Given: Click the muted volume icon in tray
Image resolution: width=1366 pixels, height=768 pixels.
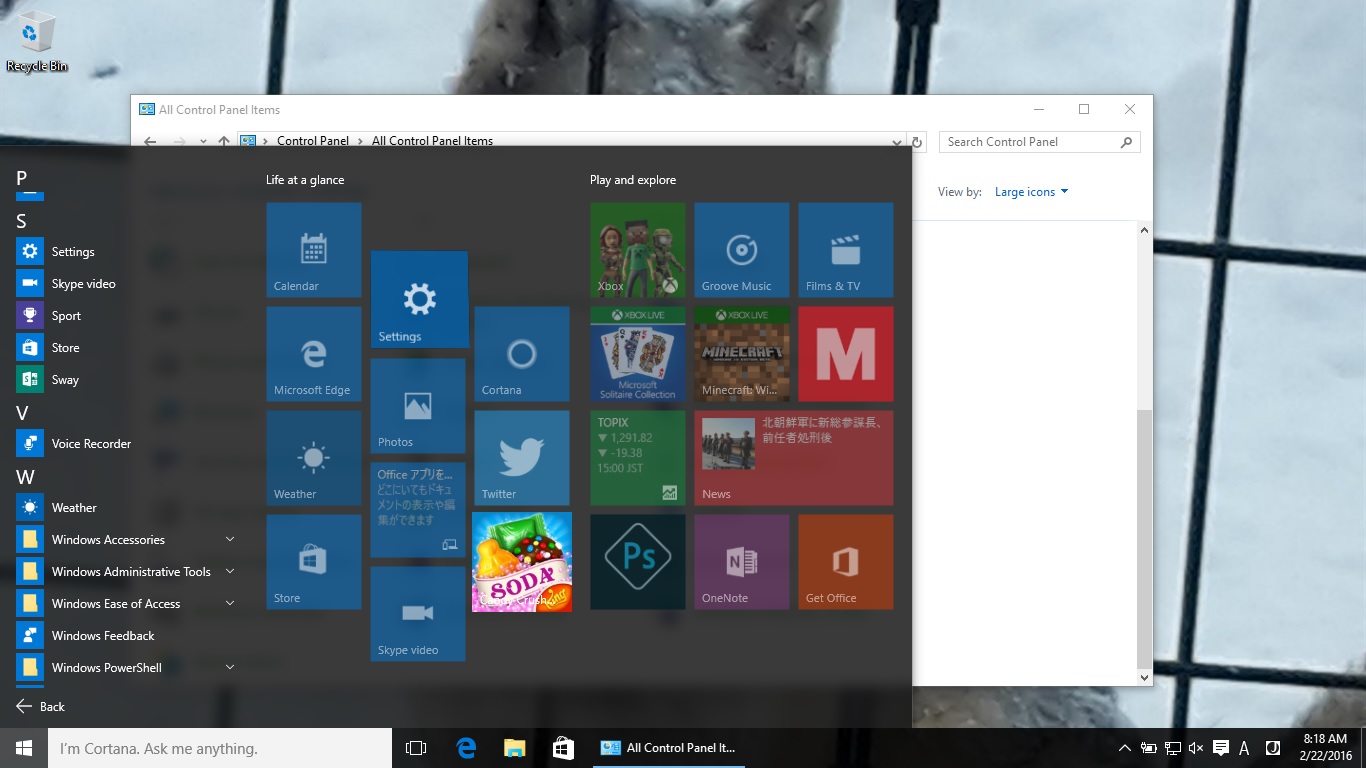Looking at the screenshot, I should tap(1196, 748).
